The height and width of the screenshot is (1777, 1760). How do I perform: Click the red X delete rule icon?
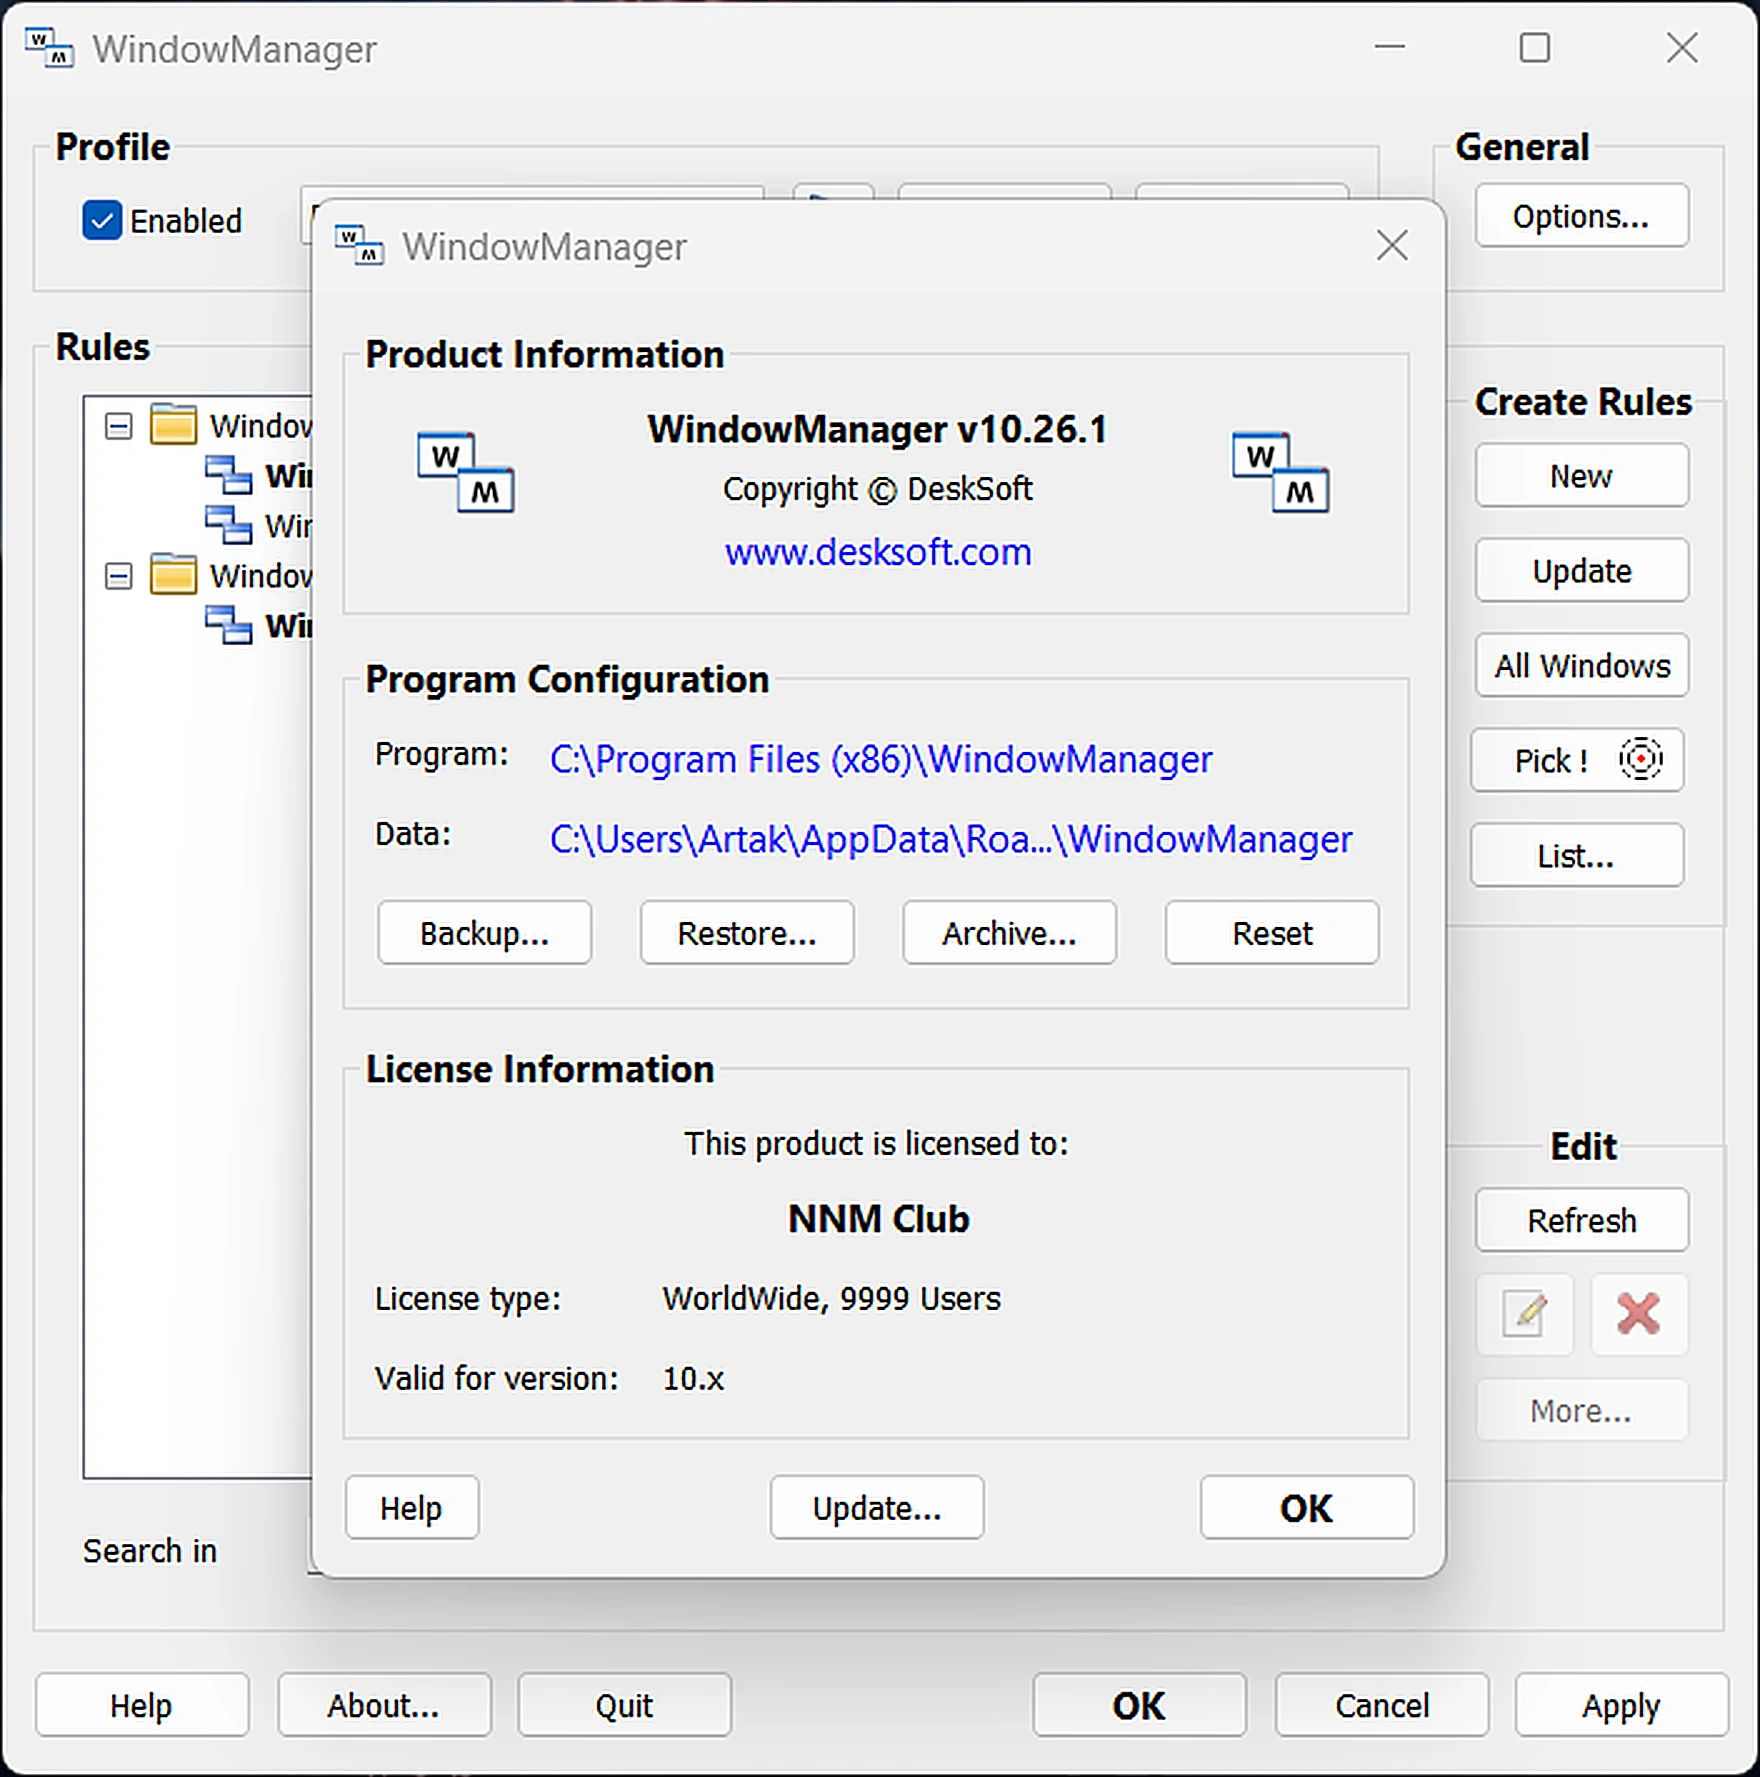point(1638,1314)
